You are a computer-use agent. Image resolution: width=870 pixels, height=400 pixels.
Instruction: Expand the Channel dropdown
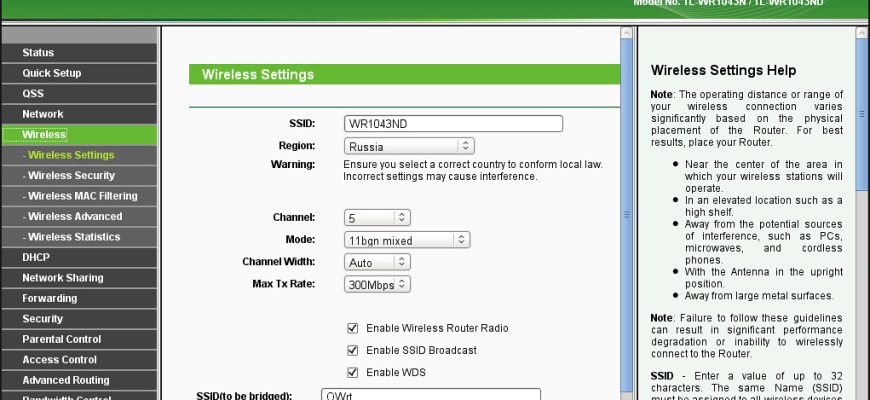(x=376, y=217)
